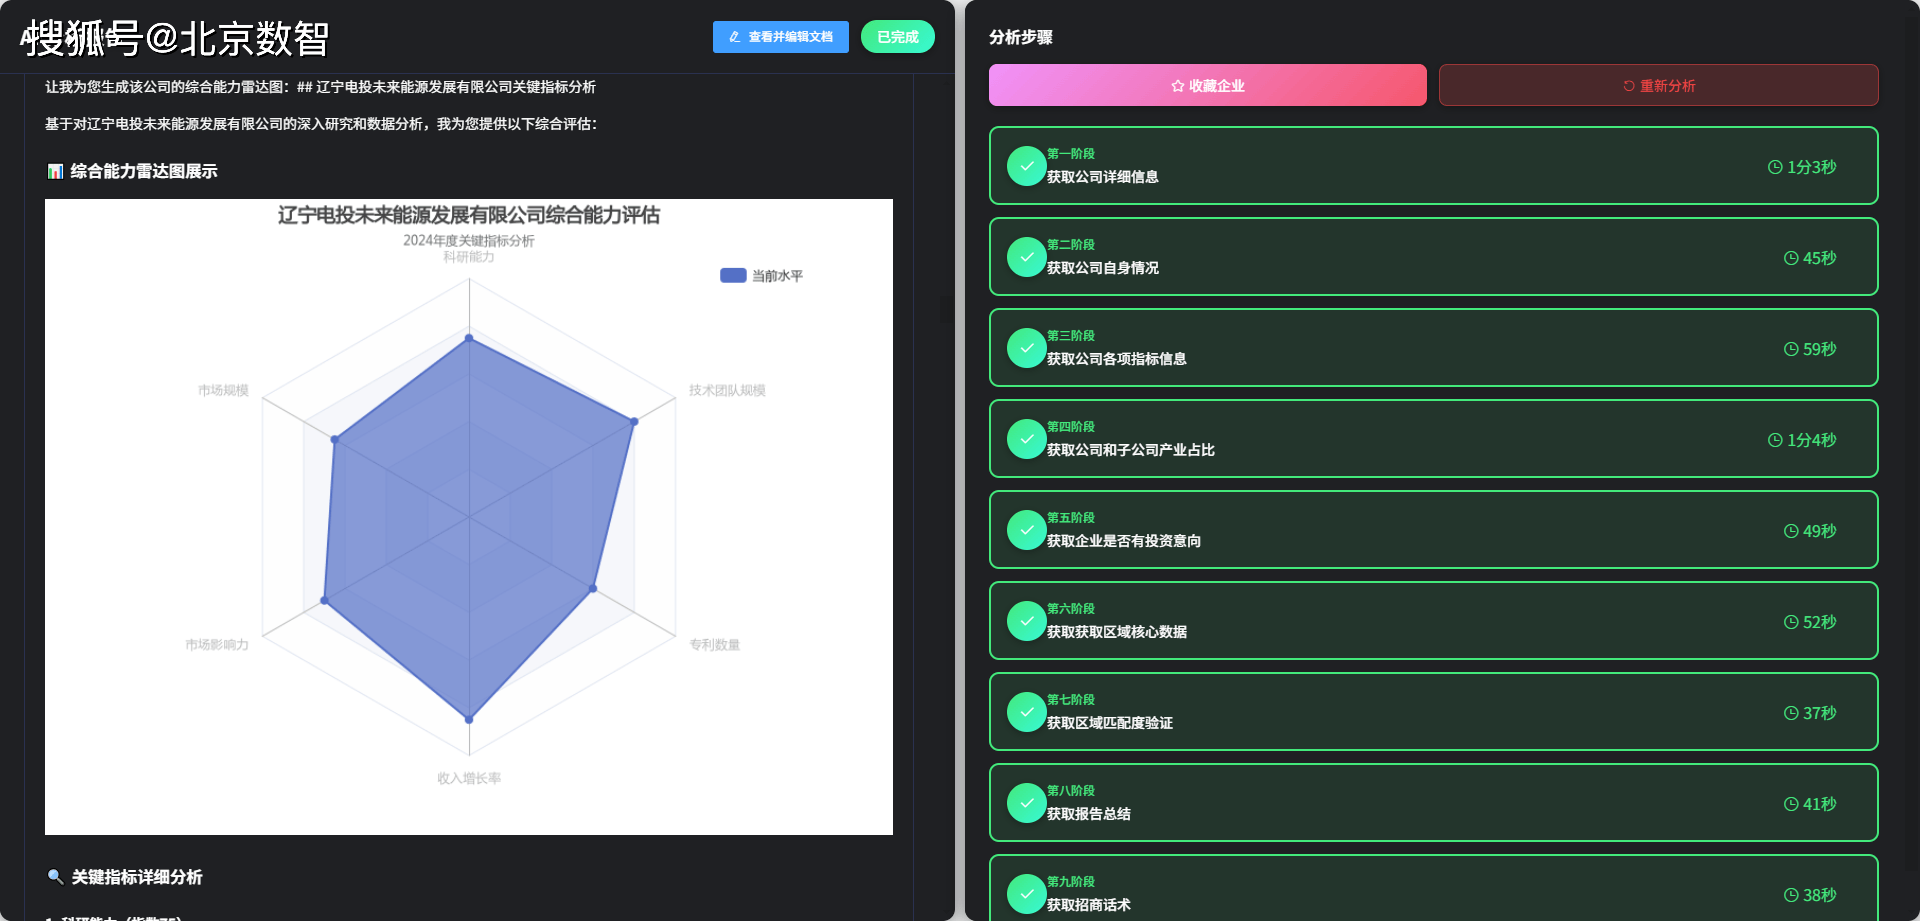This screenshot has width=1920, height=921.
Task: Click the green checkmark for 第五阶段
Action: 1026,530
